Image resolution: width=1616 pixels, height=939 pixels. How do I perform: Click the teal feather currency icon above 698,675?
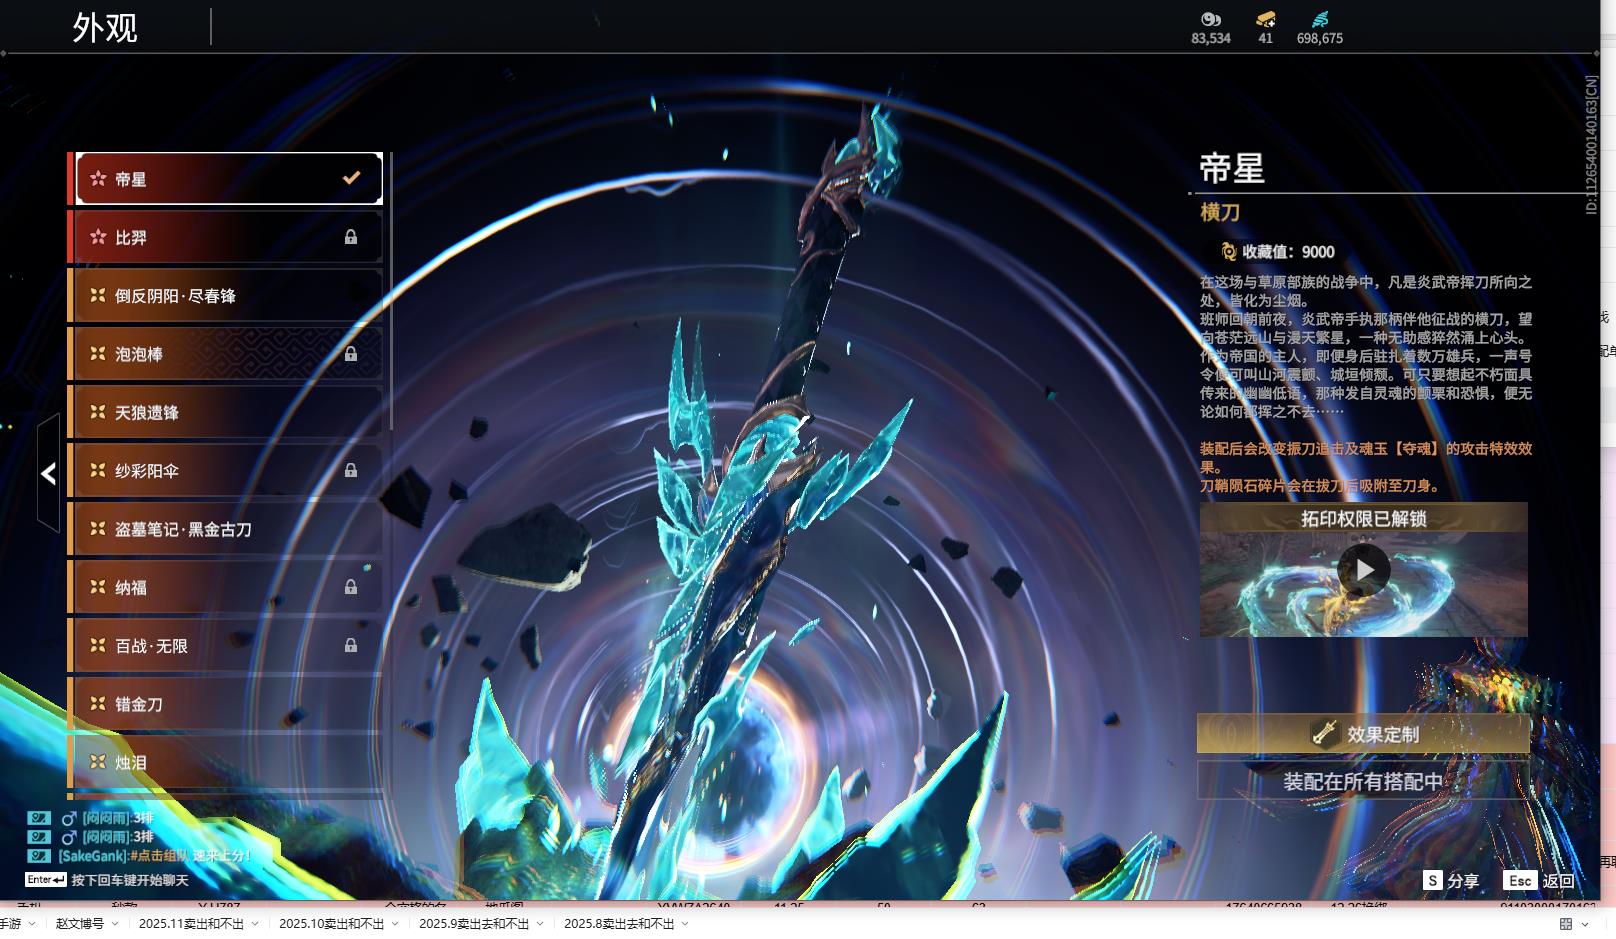coord(1320,19)
